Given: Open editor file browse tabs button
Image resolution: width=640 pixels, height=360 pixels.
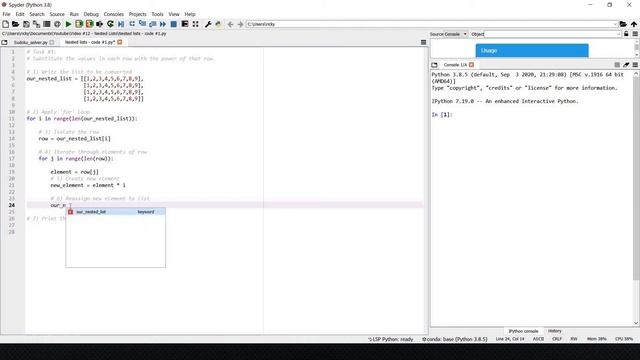Looking at the screenshot, I should pos(4,42).
